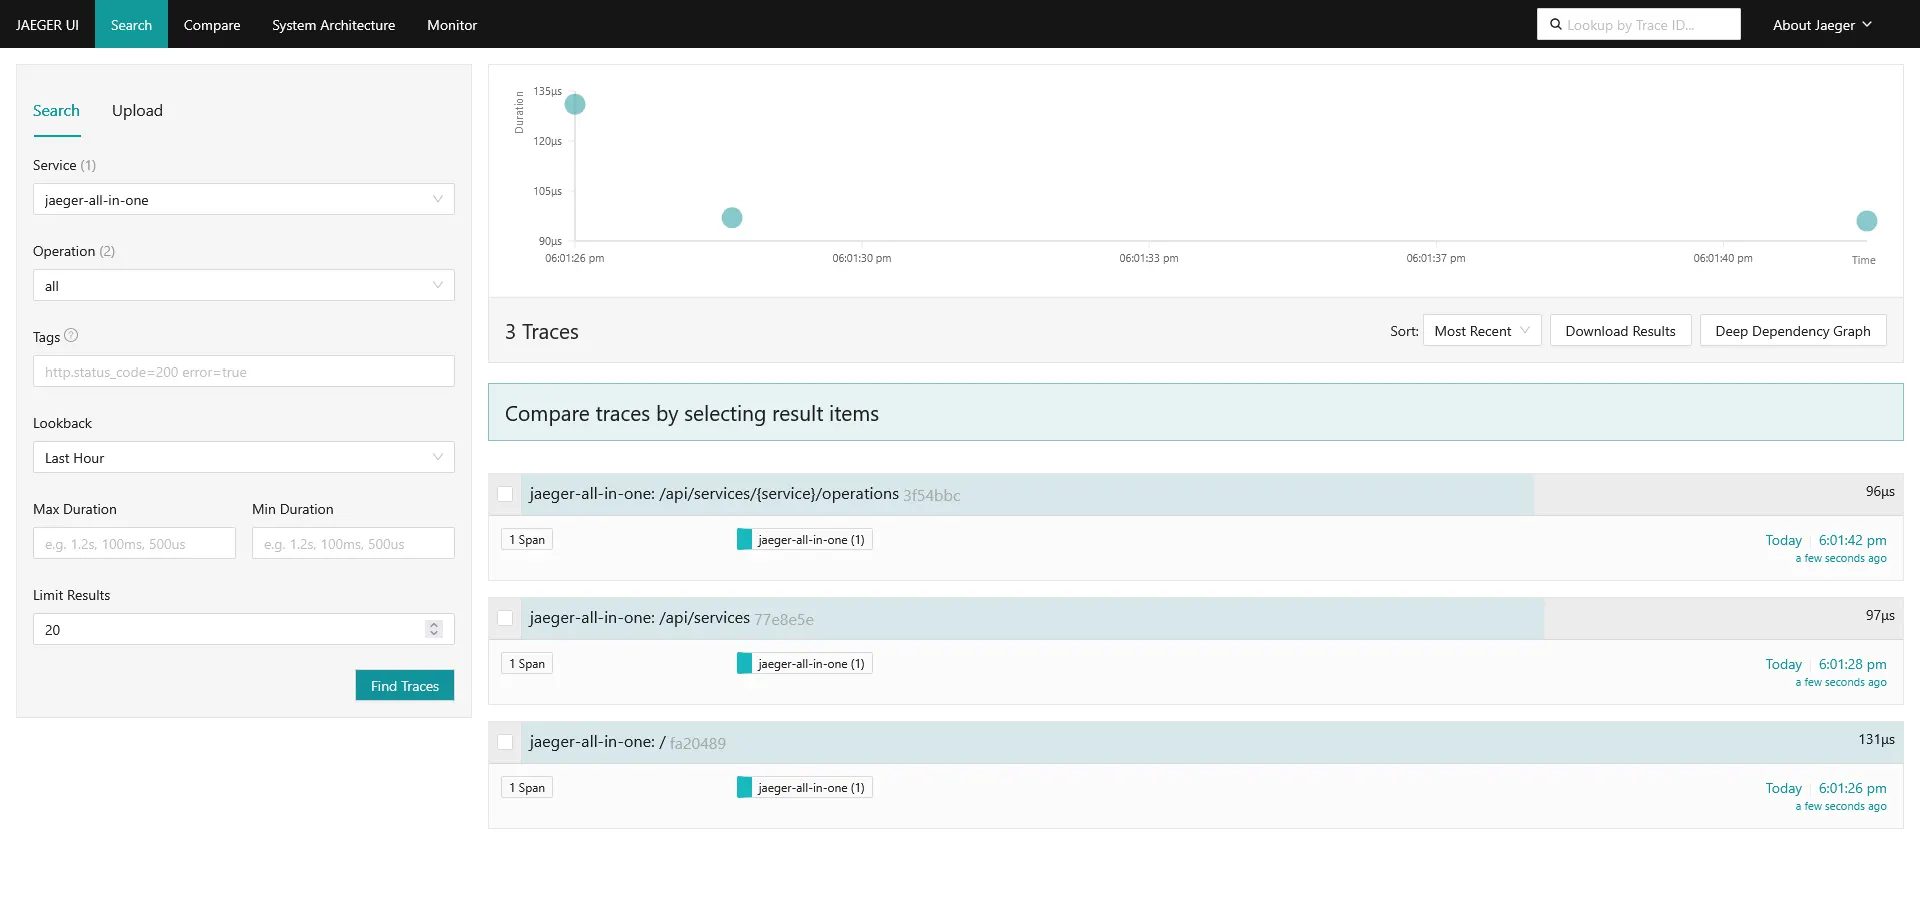The width and height of the screenshot is (1920, 919).
Task: Click the 135µs trace dot on the chart
Action: click(x=575, y=104)
